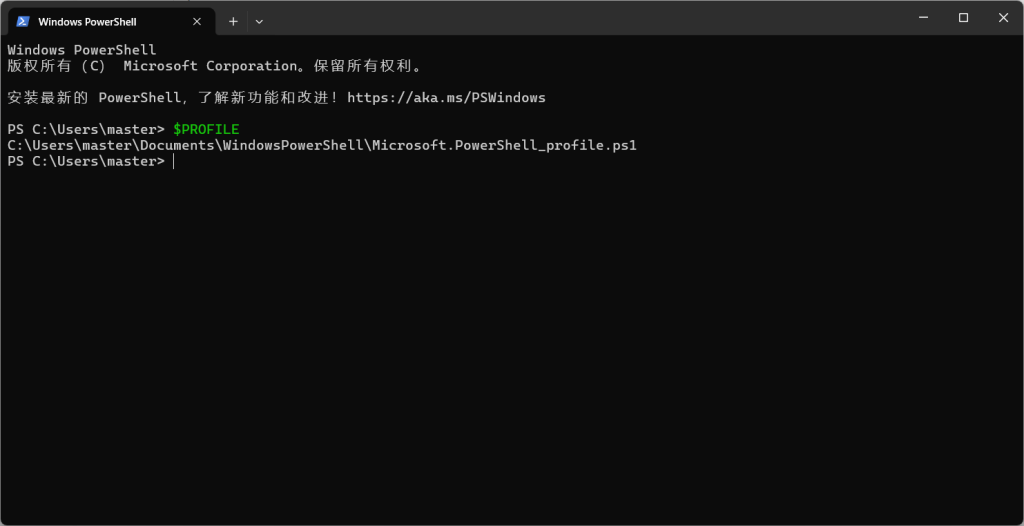Click the cursor at the current prompt
1024x526 pixels.
point(173,161)
